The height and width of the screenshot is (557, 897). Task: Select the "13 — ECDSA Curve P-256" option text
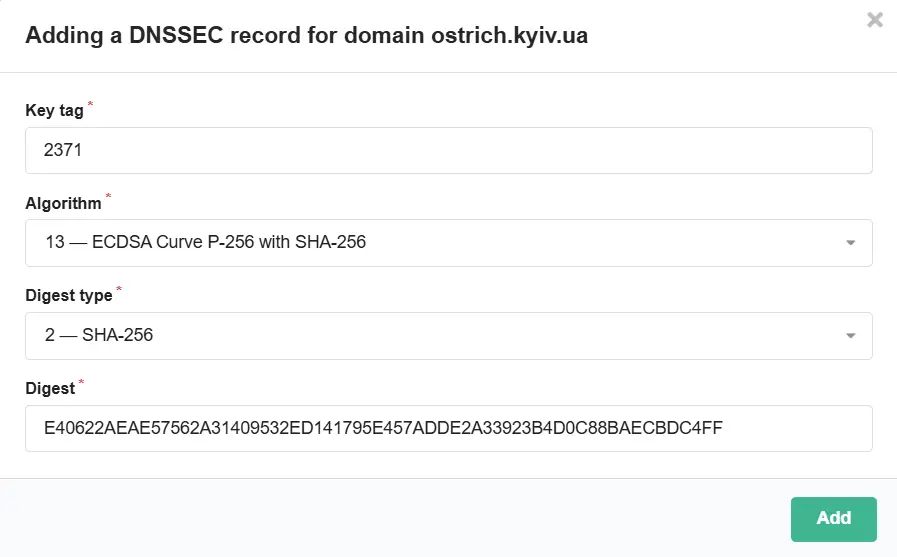coord(205,242)
